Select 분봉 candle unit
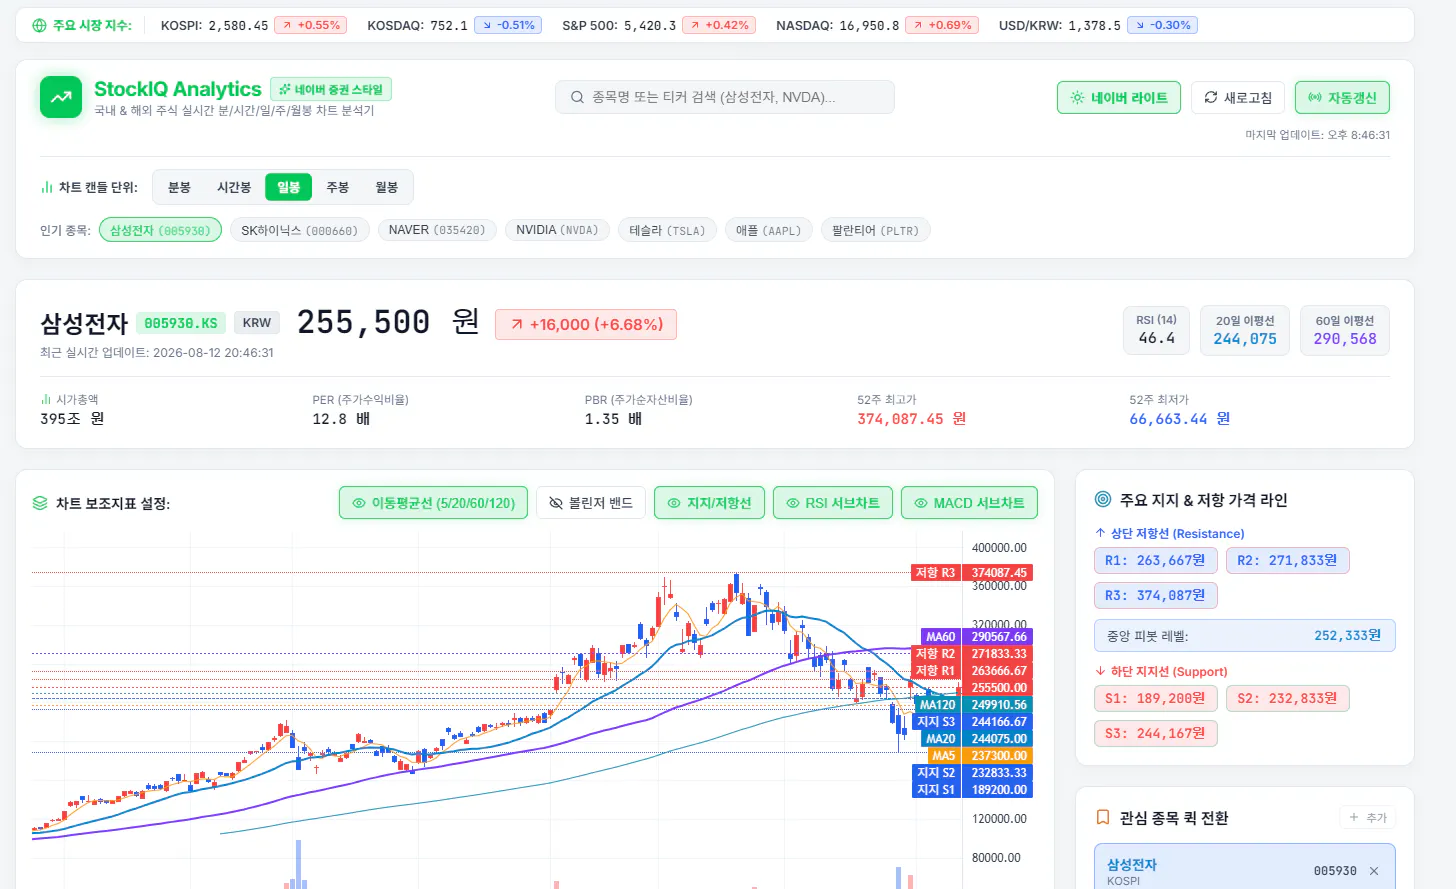 tap(179, 187)
